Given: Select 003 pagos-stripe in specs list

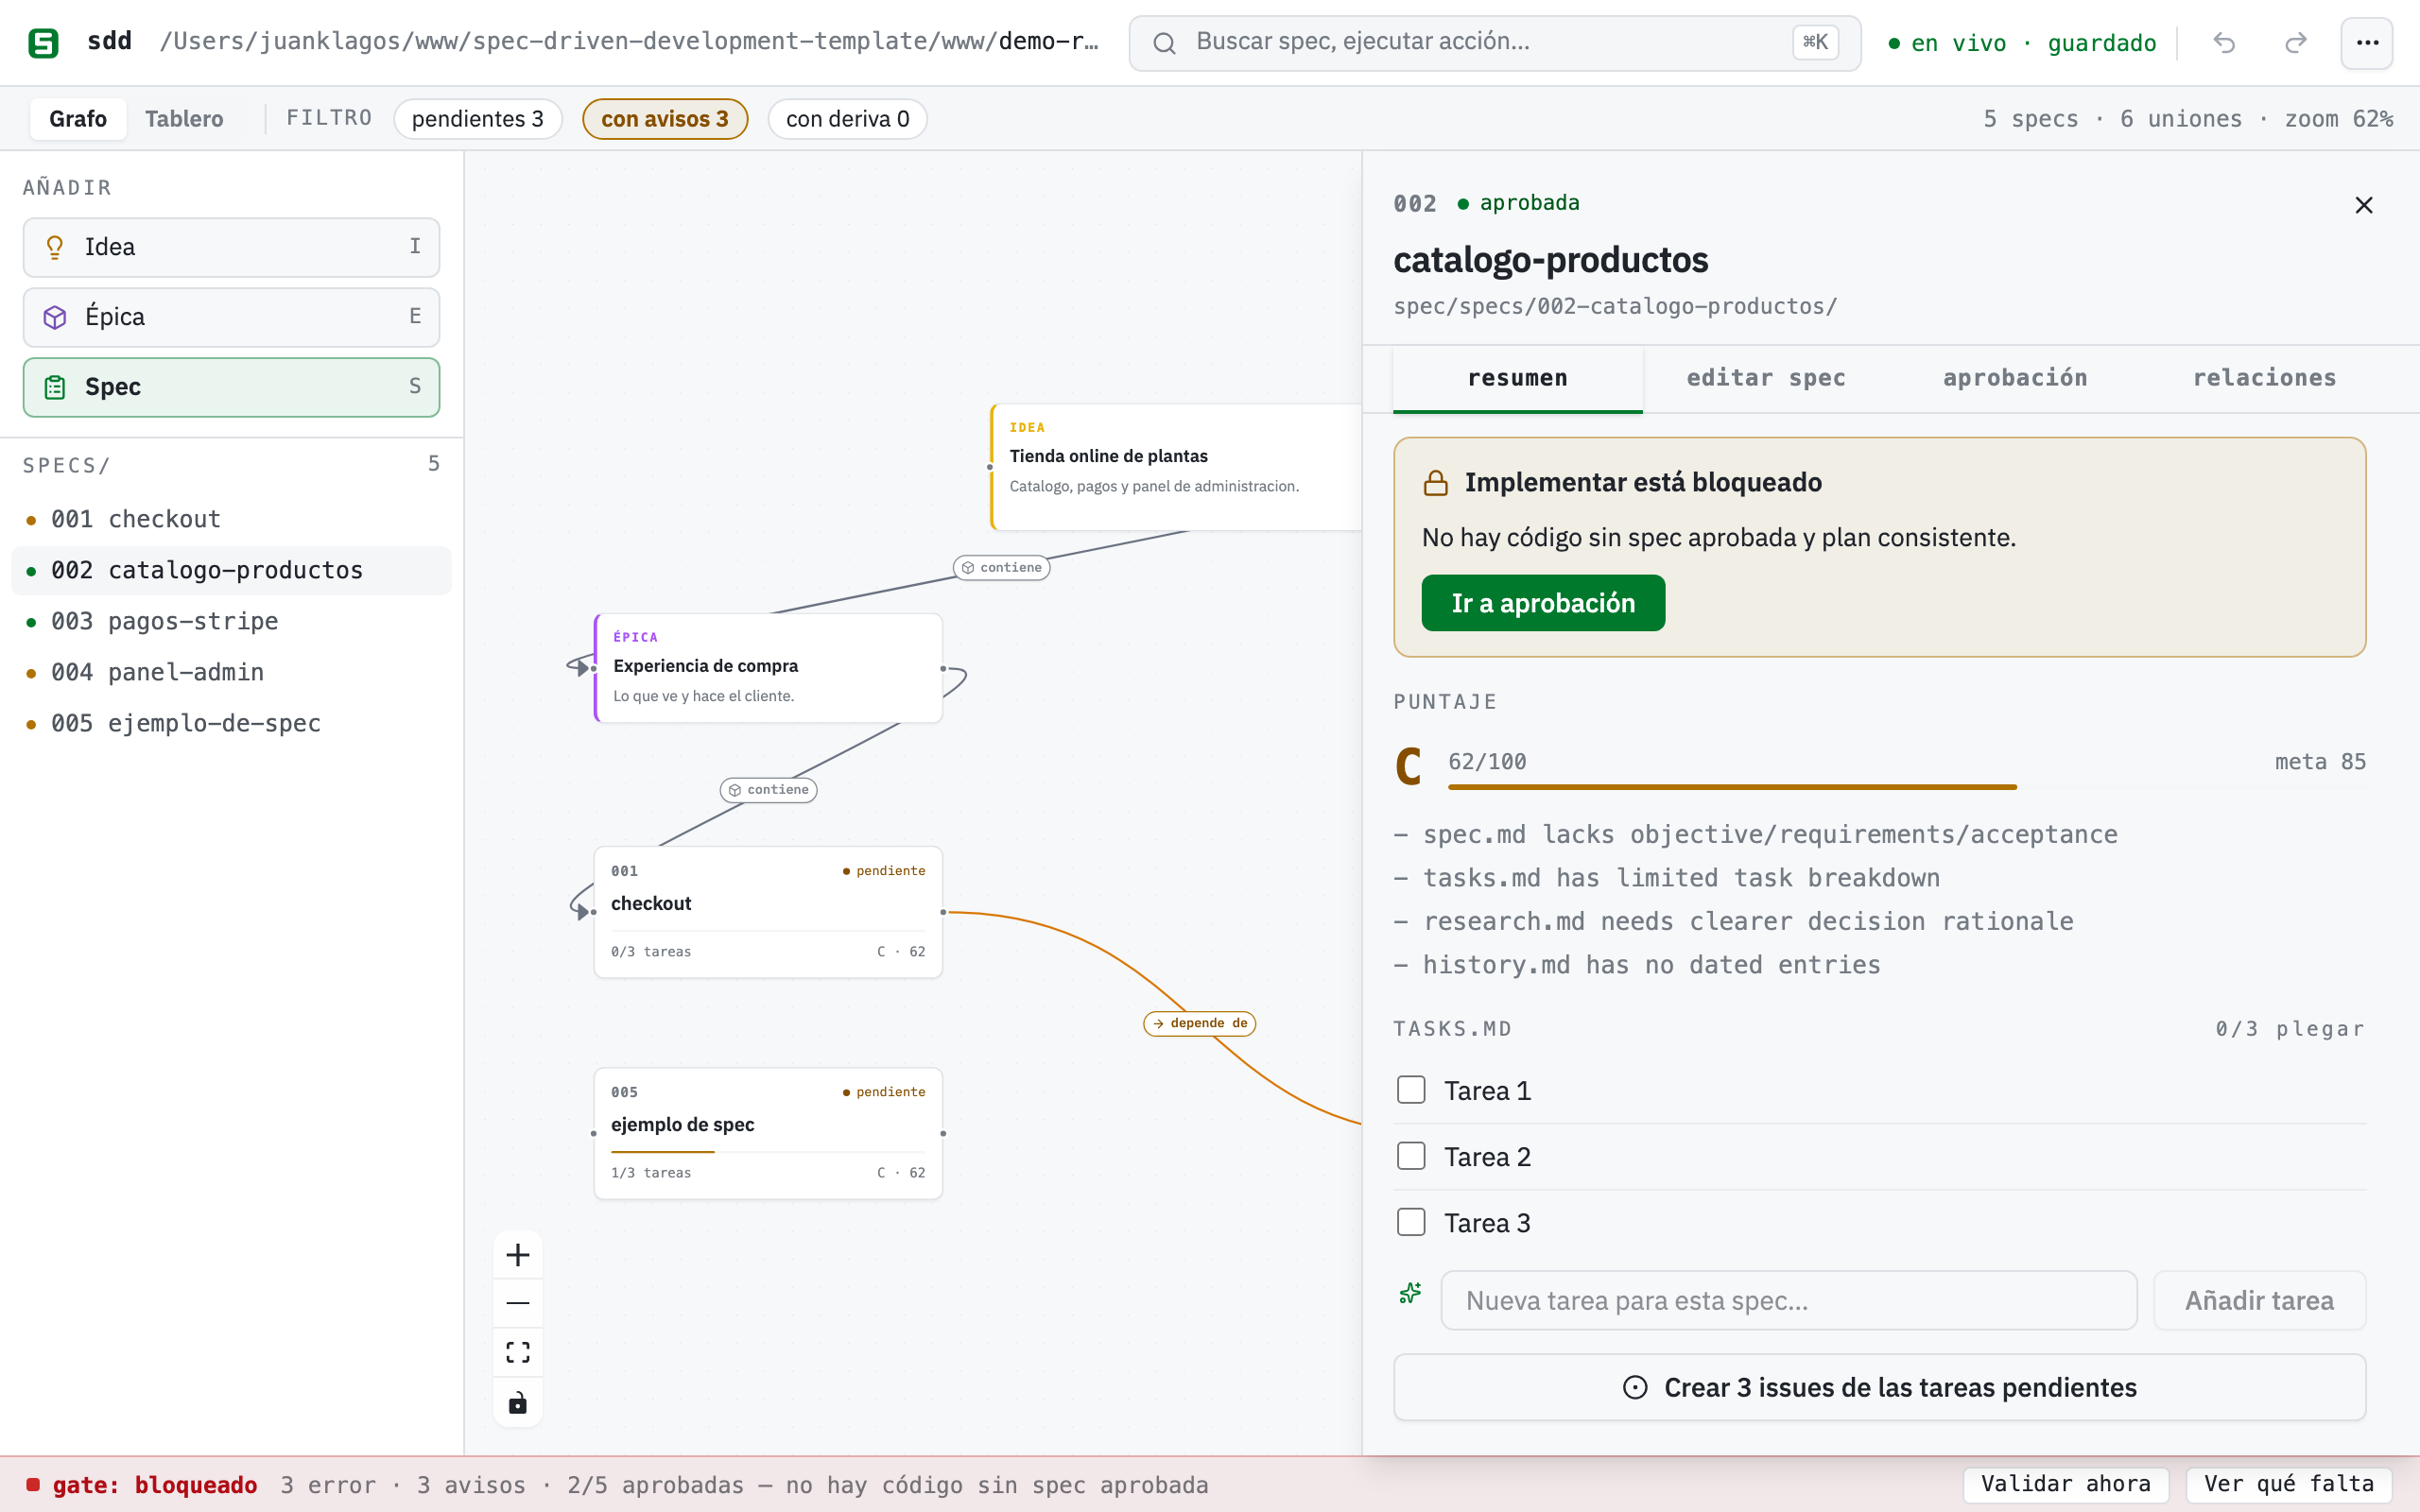Looking at the screenshot, I should [x=231, y=621].
